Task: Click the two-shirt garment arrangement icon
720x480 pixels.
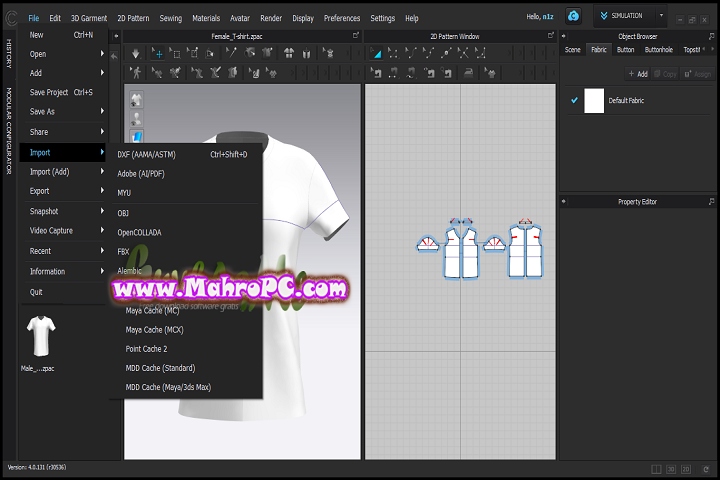Action: tap(289, 54)
